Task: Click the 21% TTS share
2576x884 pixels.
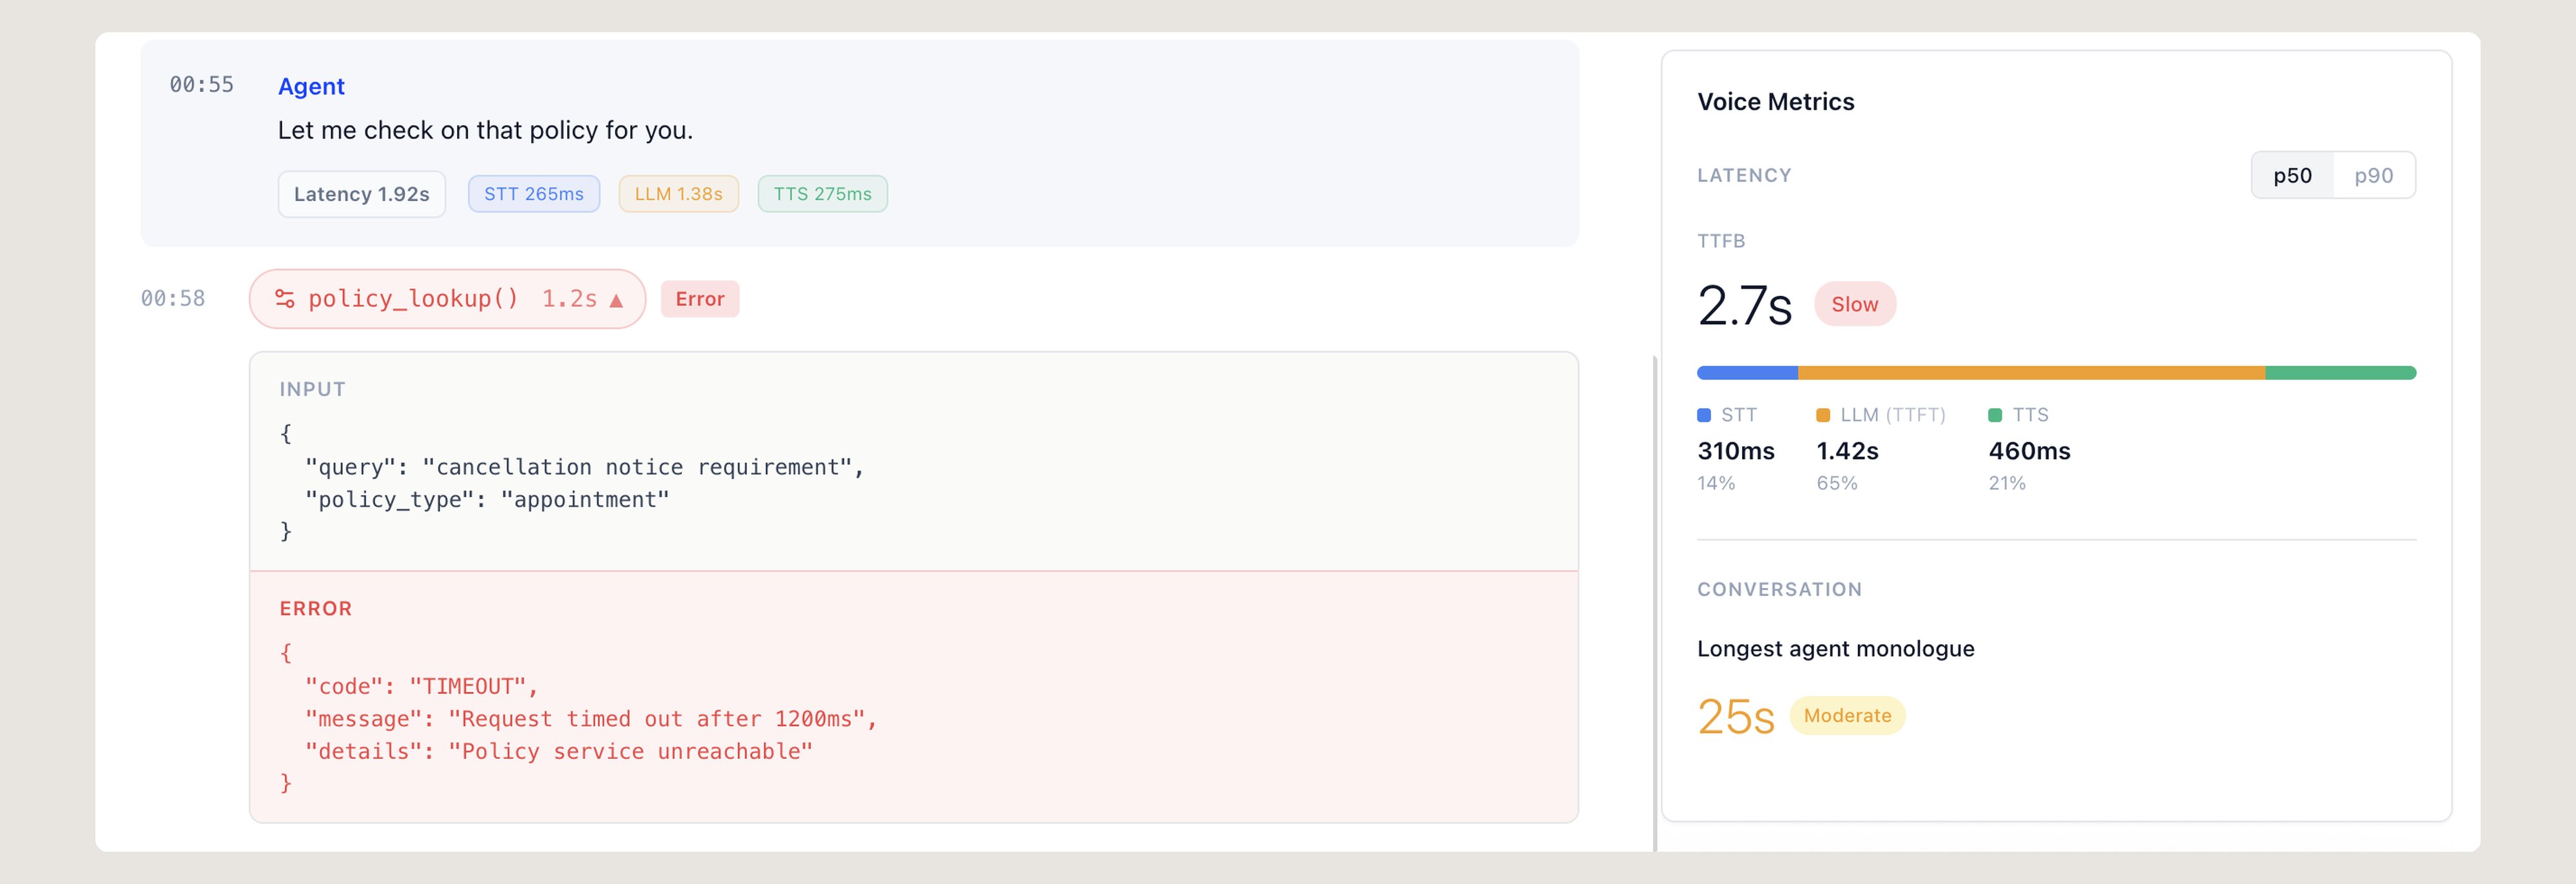Action: coord(2007,483)
